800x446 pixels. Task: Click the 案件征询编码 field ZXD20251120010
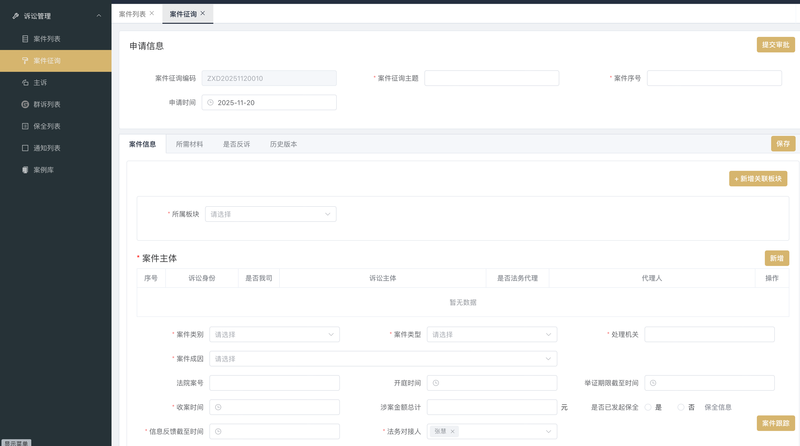coord(269,78)
